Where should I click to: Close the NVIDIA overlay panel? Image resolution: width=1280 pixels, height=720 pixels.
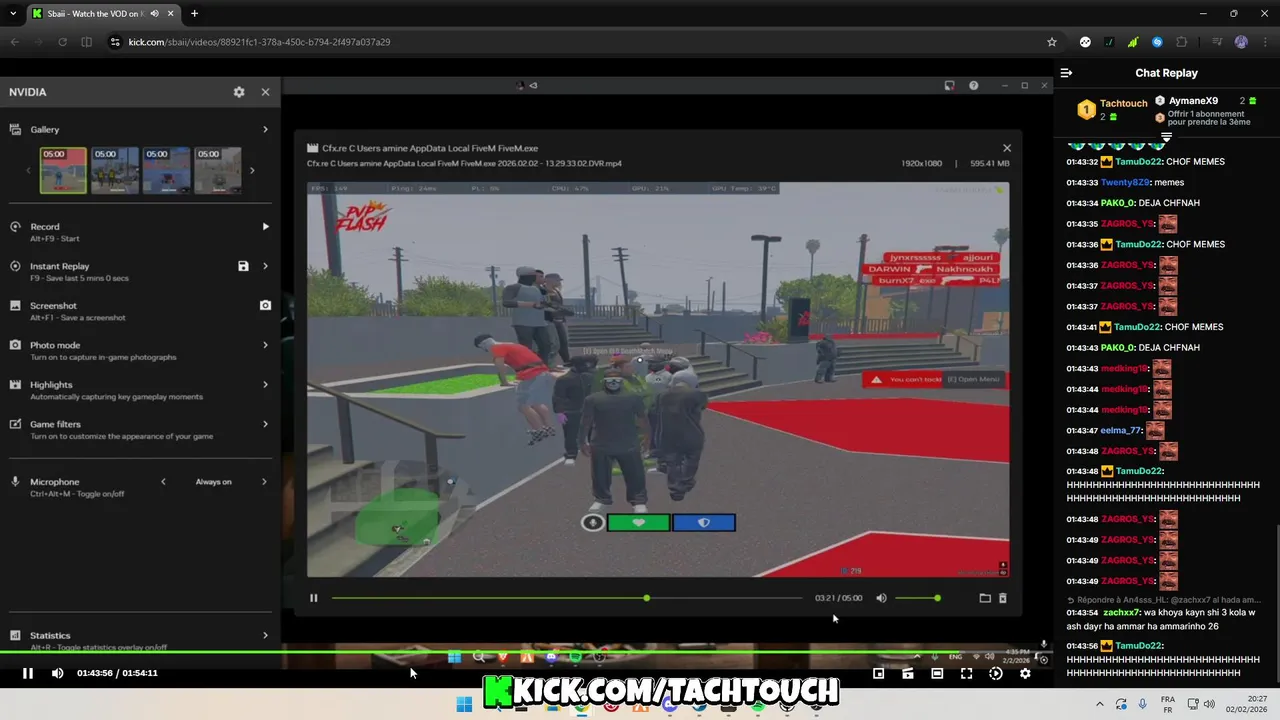(x=265, y=92)
